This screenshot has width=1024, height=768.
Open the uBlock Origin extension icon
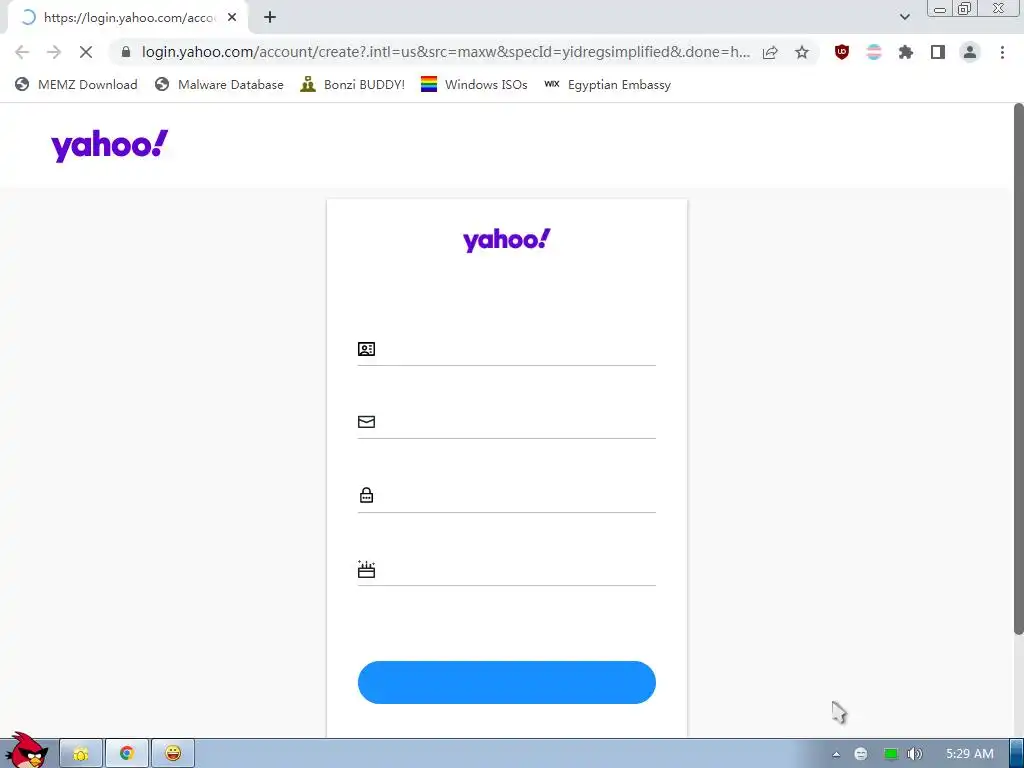(x=842, y=52)
